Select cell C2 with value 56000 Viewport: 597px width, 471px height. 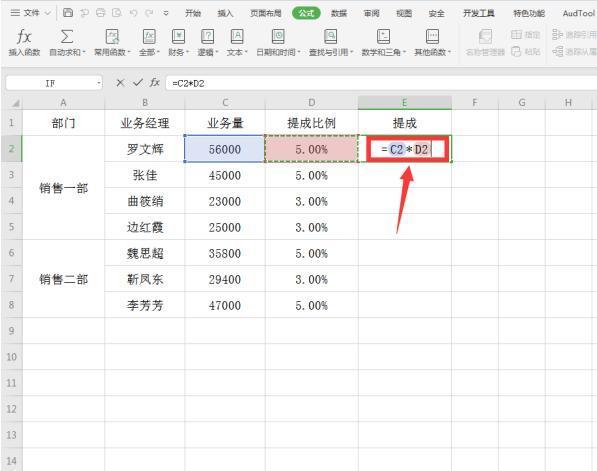pyautogui.click(x=225, y=149)
